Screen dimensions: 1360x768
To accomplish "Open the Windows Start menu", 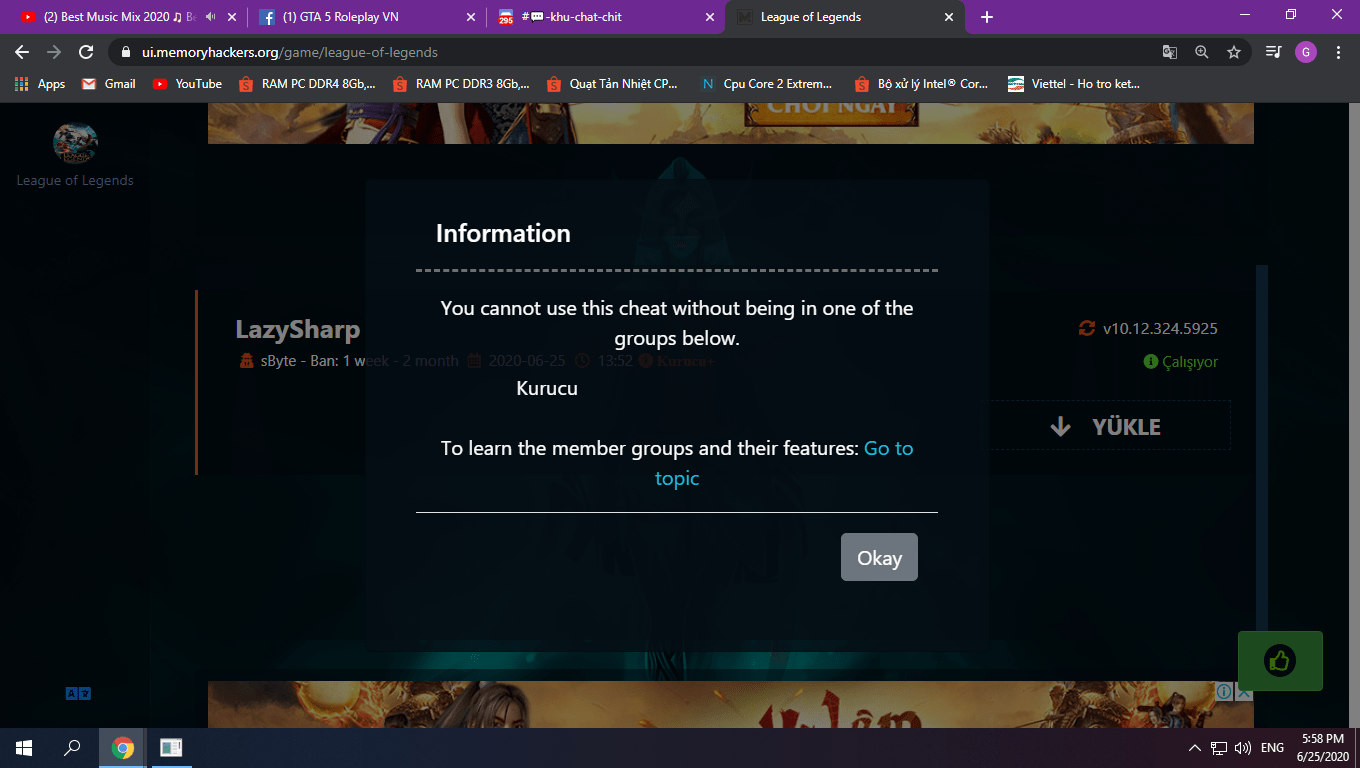I will (24, 747).
